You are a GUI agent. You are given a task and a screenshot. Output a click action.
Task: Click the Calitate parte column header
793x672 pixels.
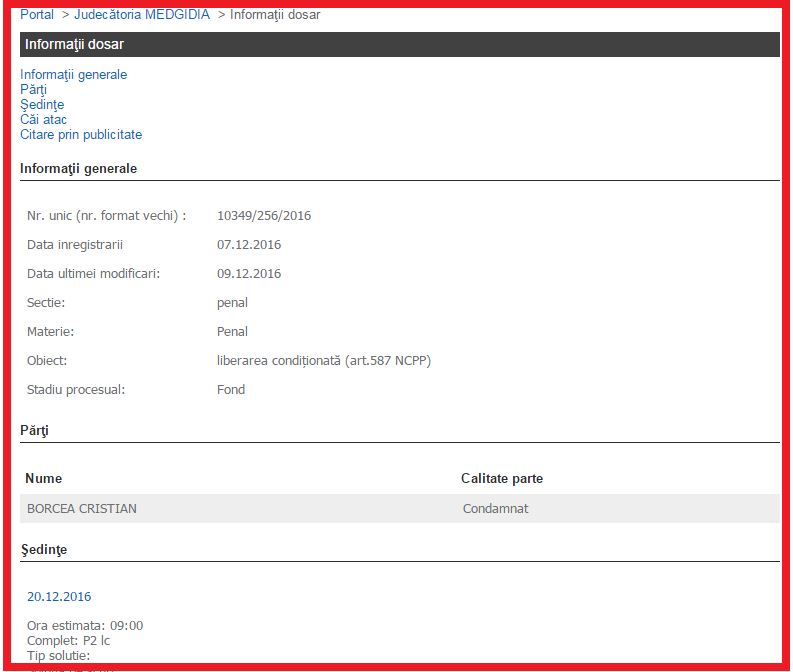pos(502,479)
